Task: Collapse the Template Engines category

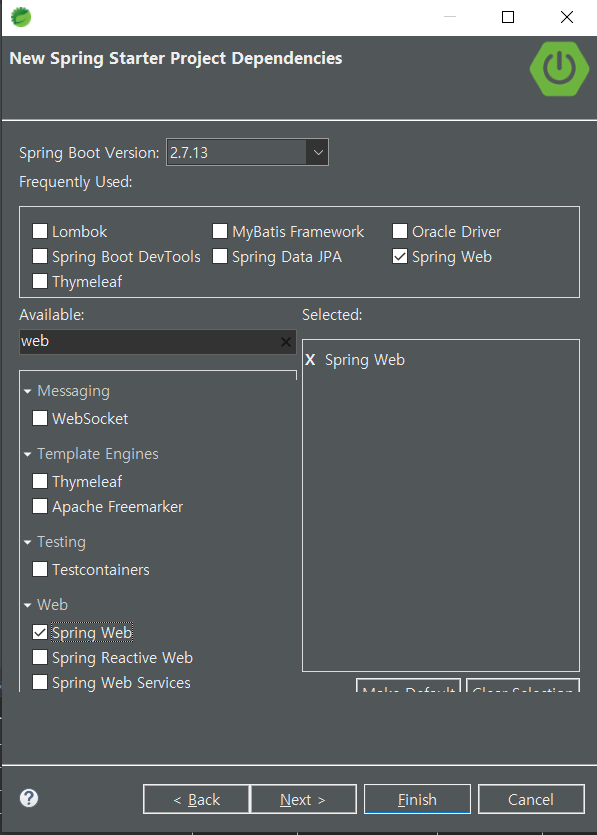Action: [x=28, y=454]
